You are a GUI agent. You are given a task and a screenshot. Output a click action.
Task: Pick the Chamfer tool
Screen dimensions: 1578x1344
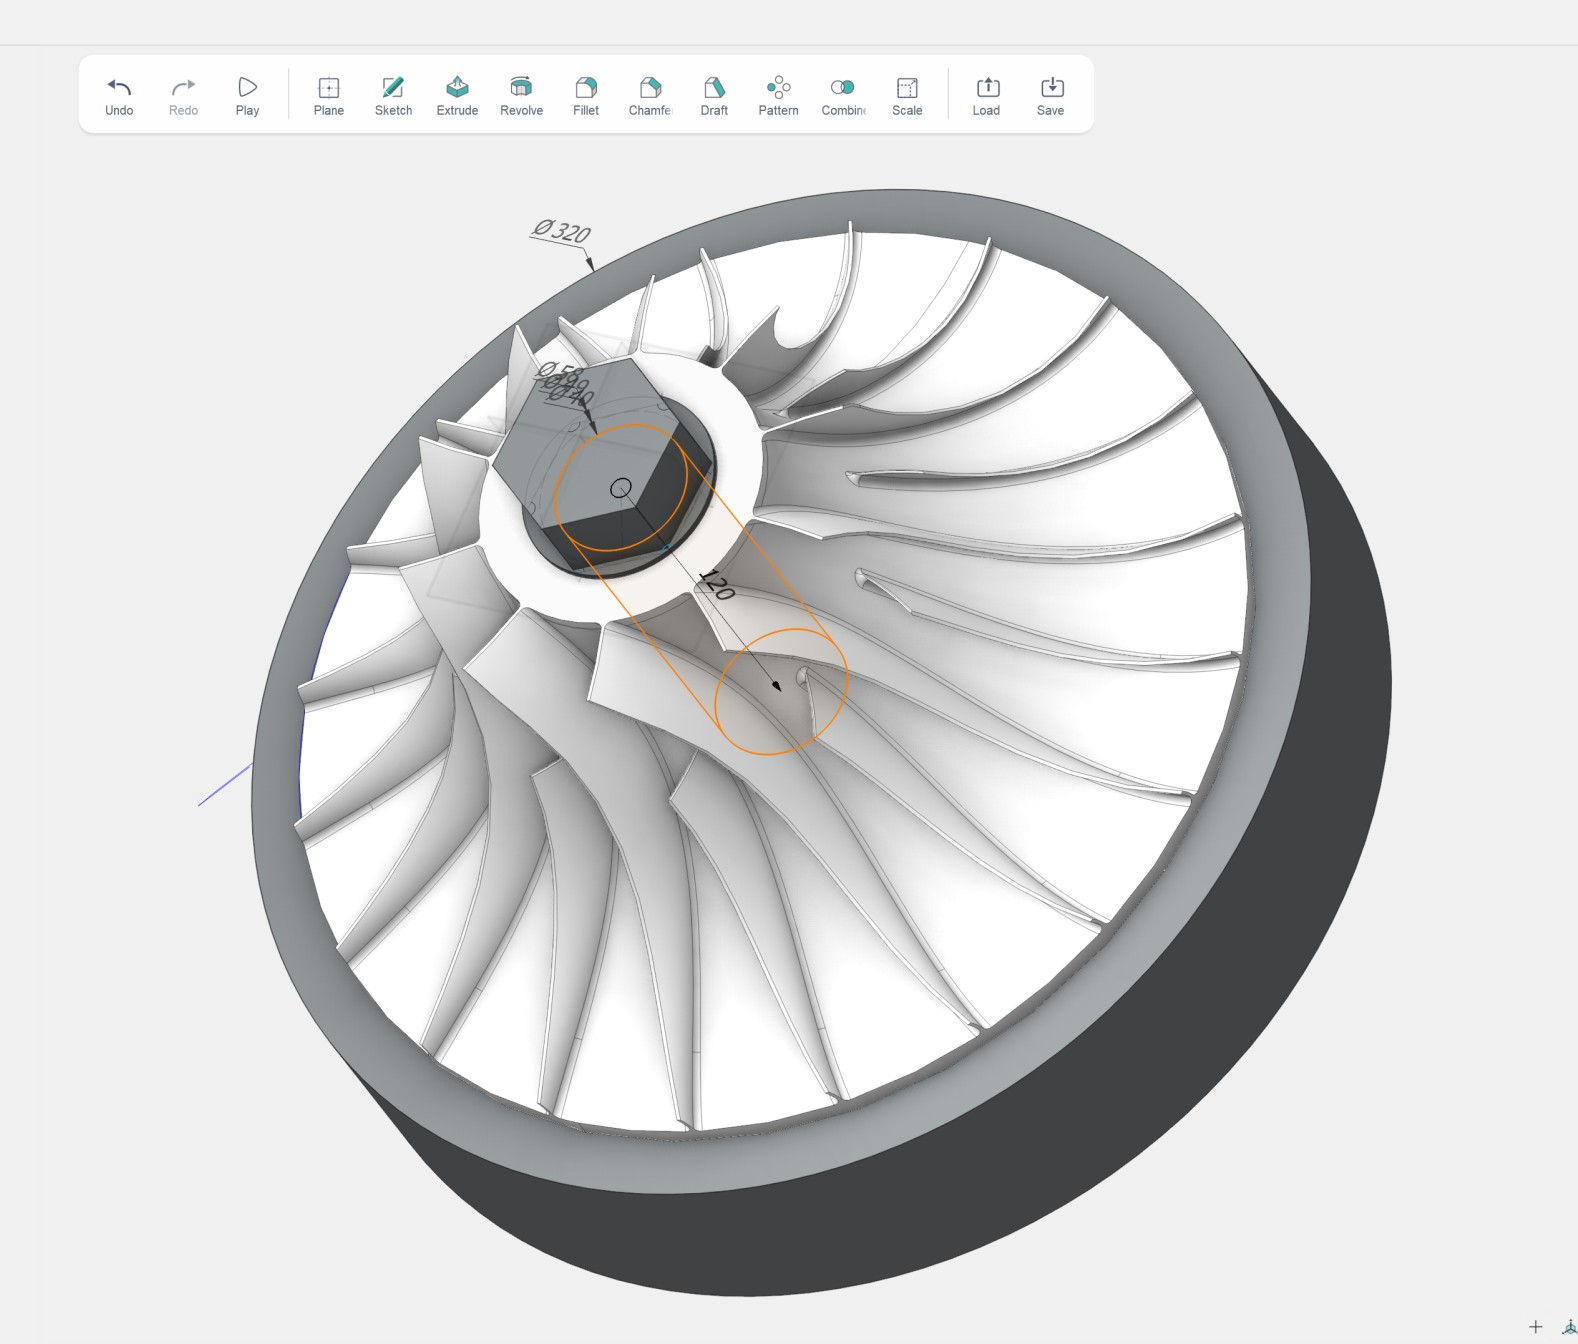tap(650, 96)
